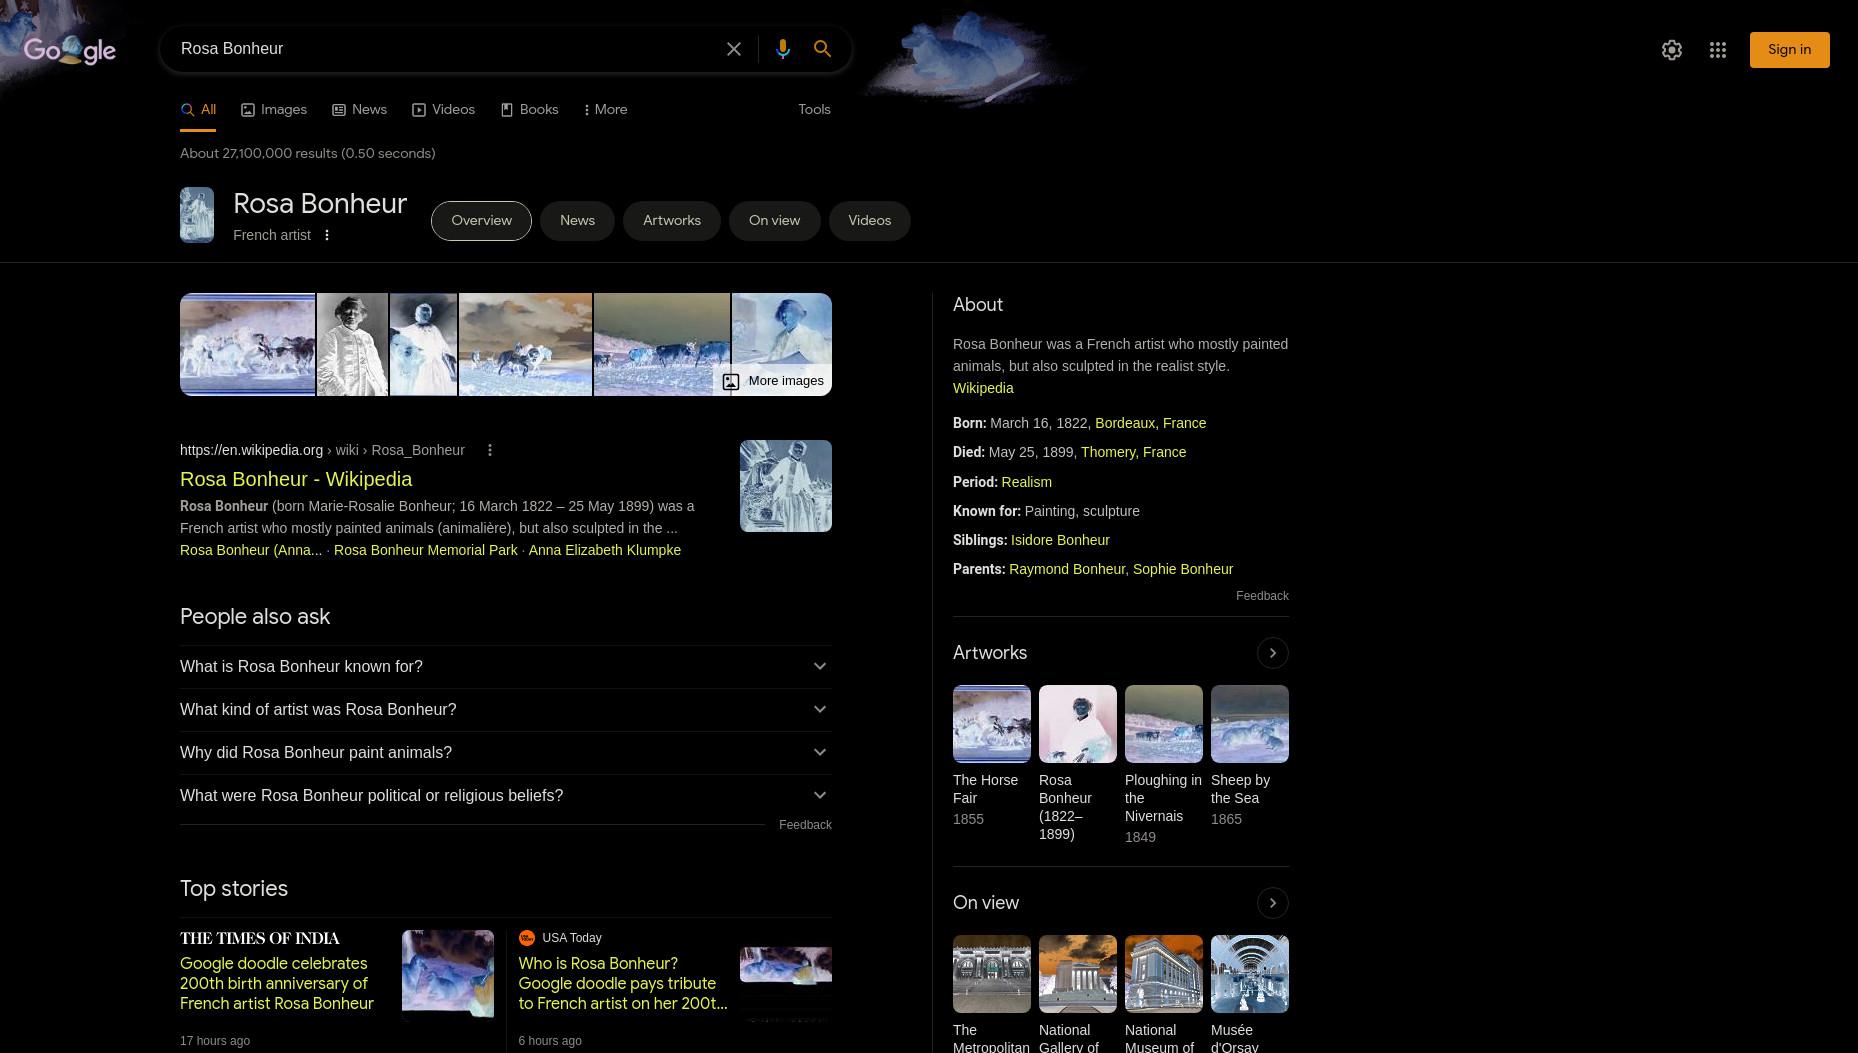1858x1053 pixels.
Task: Select the Videos chip in knowledge panel
Action: coord(869,221)
